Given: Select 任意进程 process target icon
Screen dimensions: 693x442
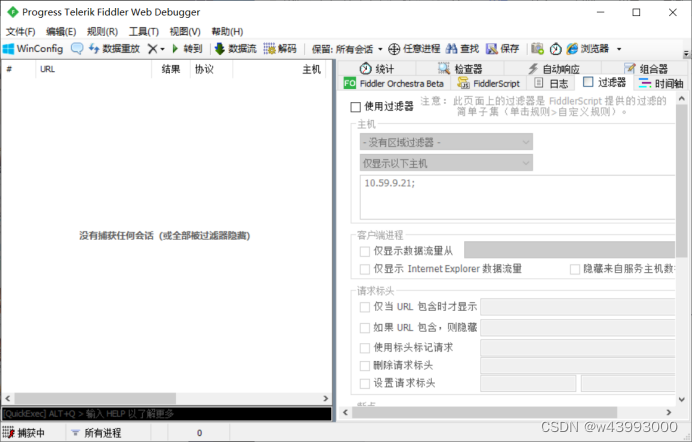Looking at the screenshot, I should pyautogui.click(x=414, y=49).
